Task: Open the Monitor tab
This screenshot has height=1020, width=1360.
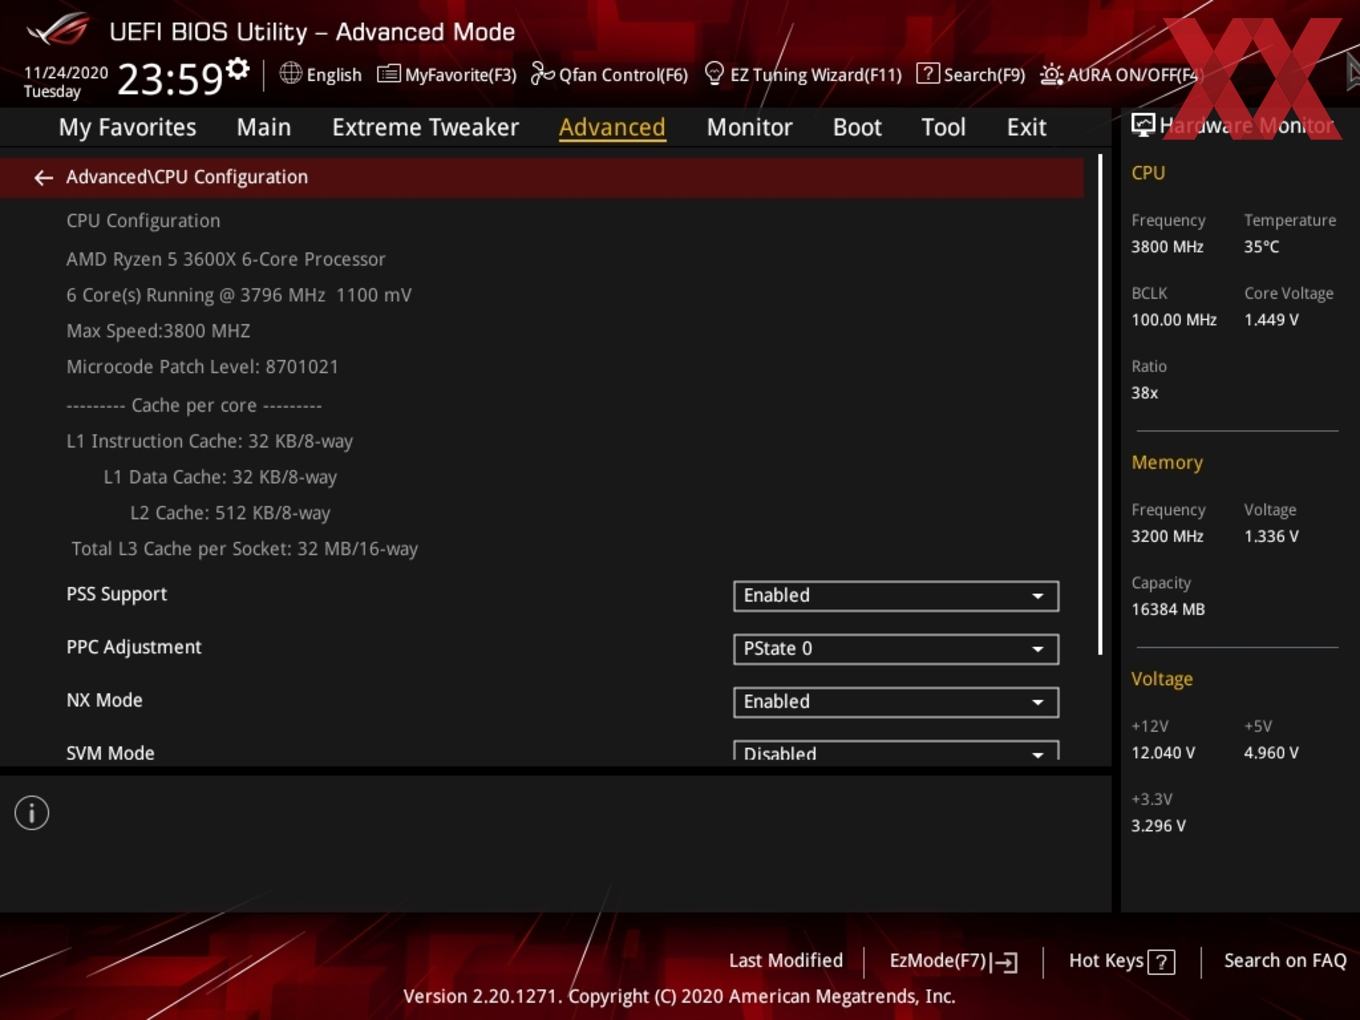Action: tap(749, 127)
